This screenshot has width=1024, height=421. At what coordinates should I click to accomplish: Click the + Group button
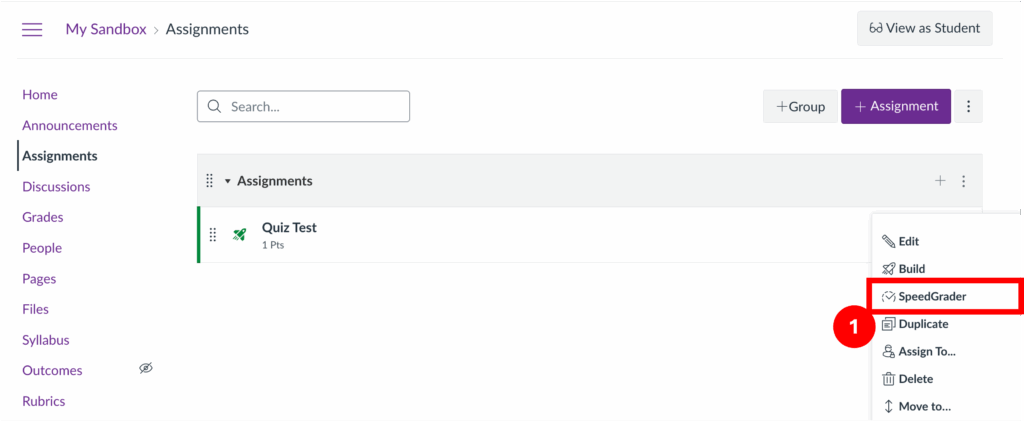[800, 106]
